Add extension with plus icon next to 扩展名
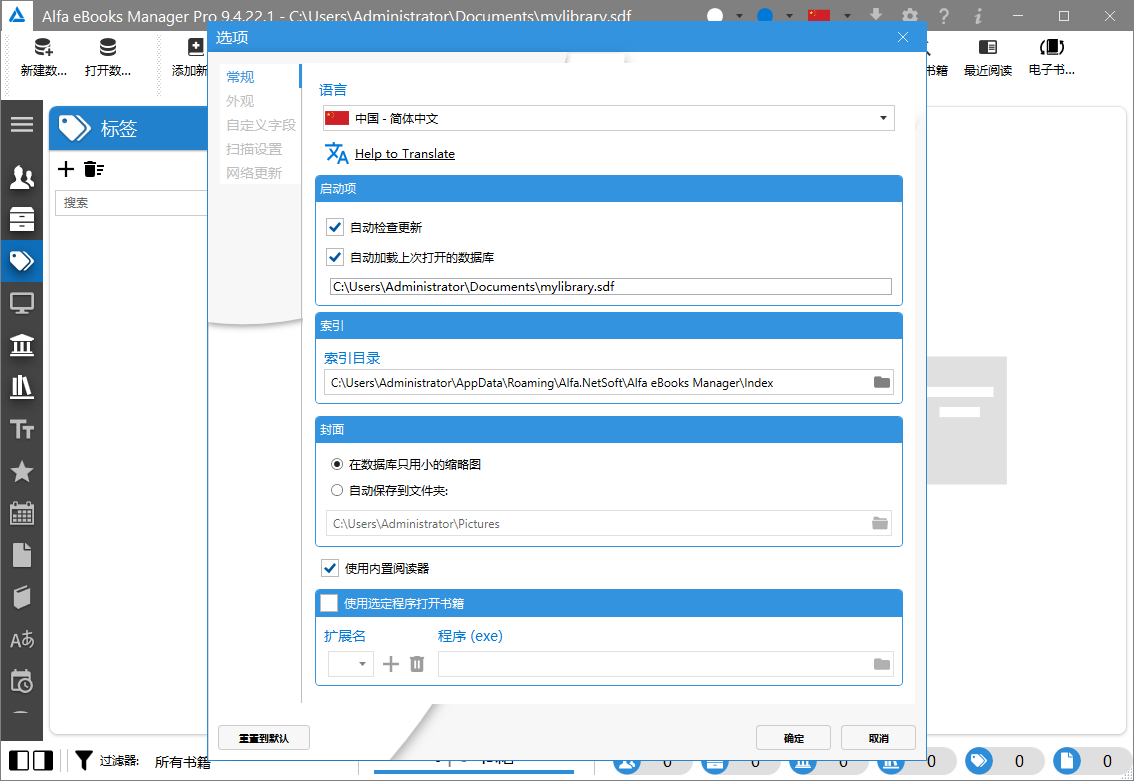Viewport: 1134px width, 781px height. [391, 664]
